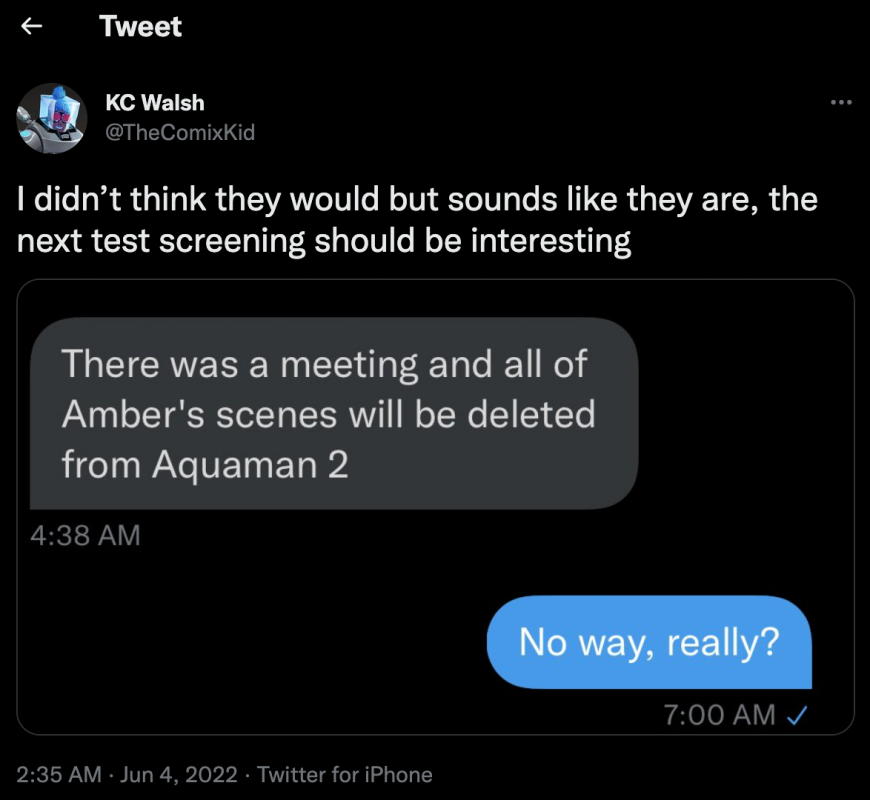Click the back arrow icon
The image size is (870, 800).
click(x=32, y=27)
